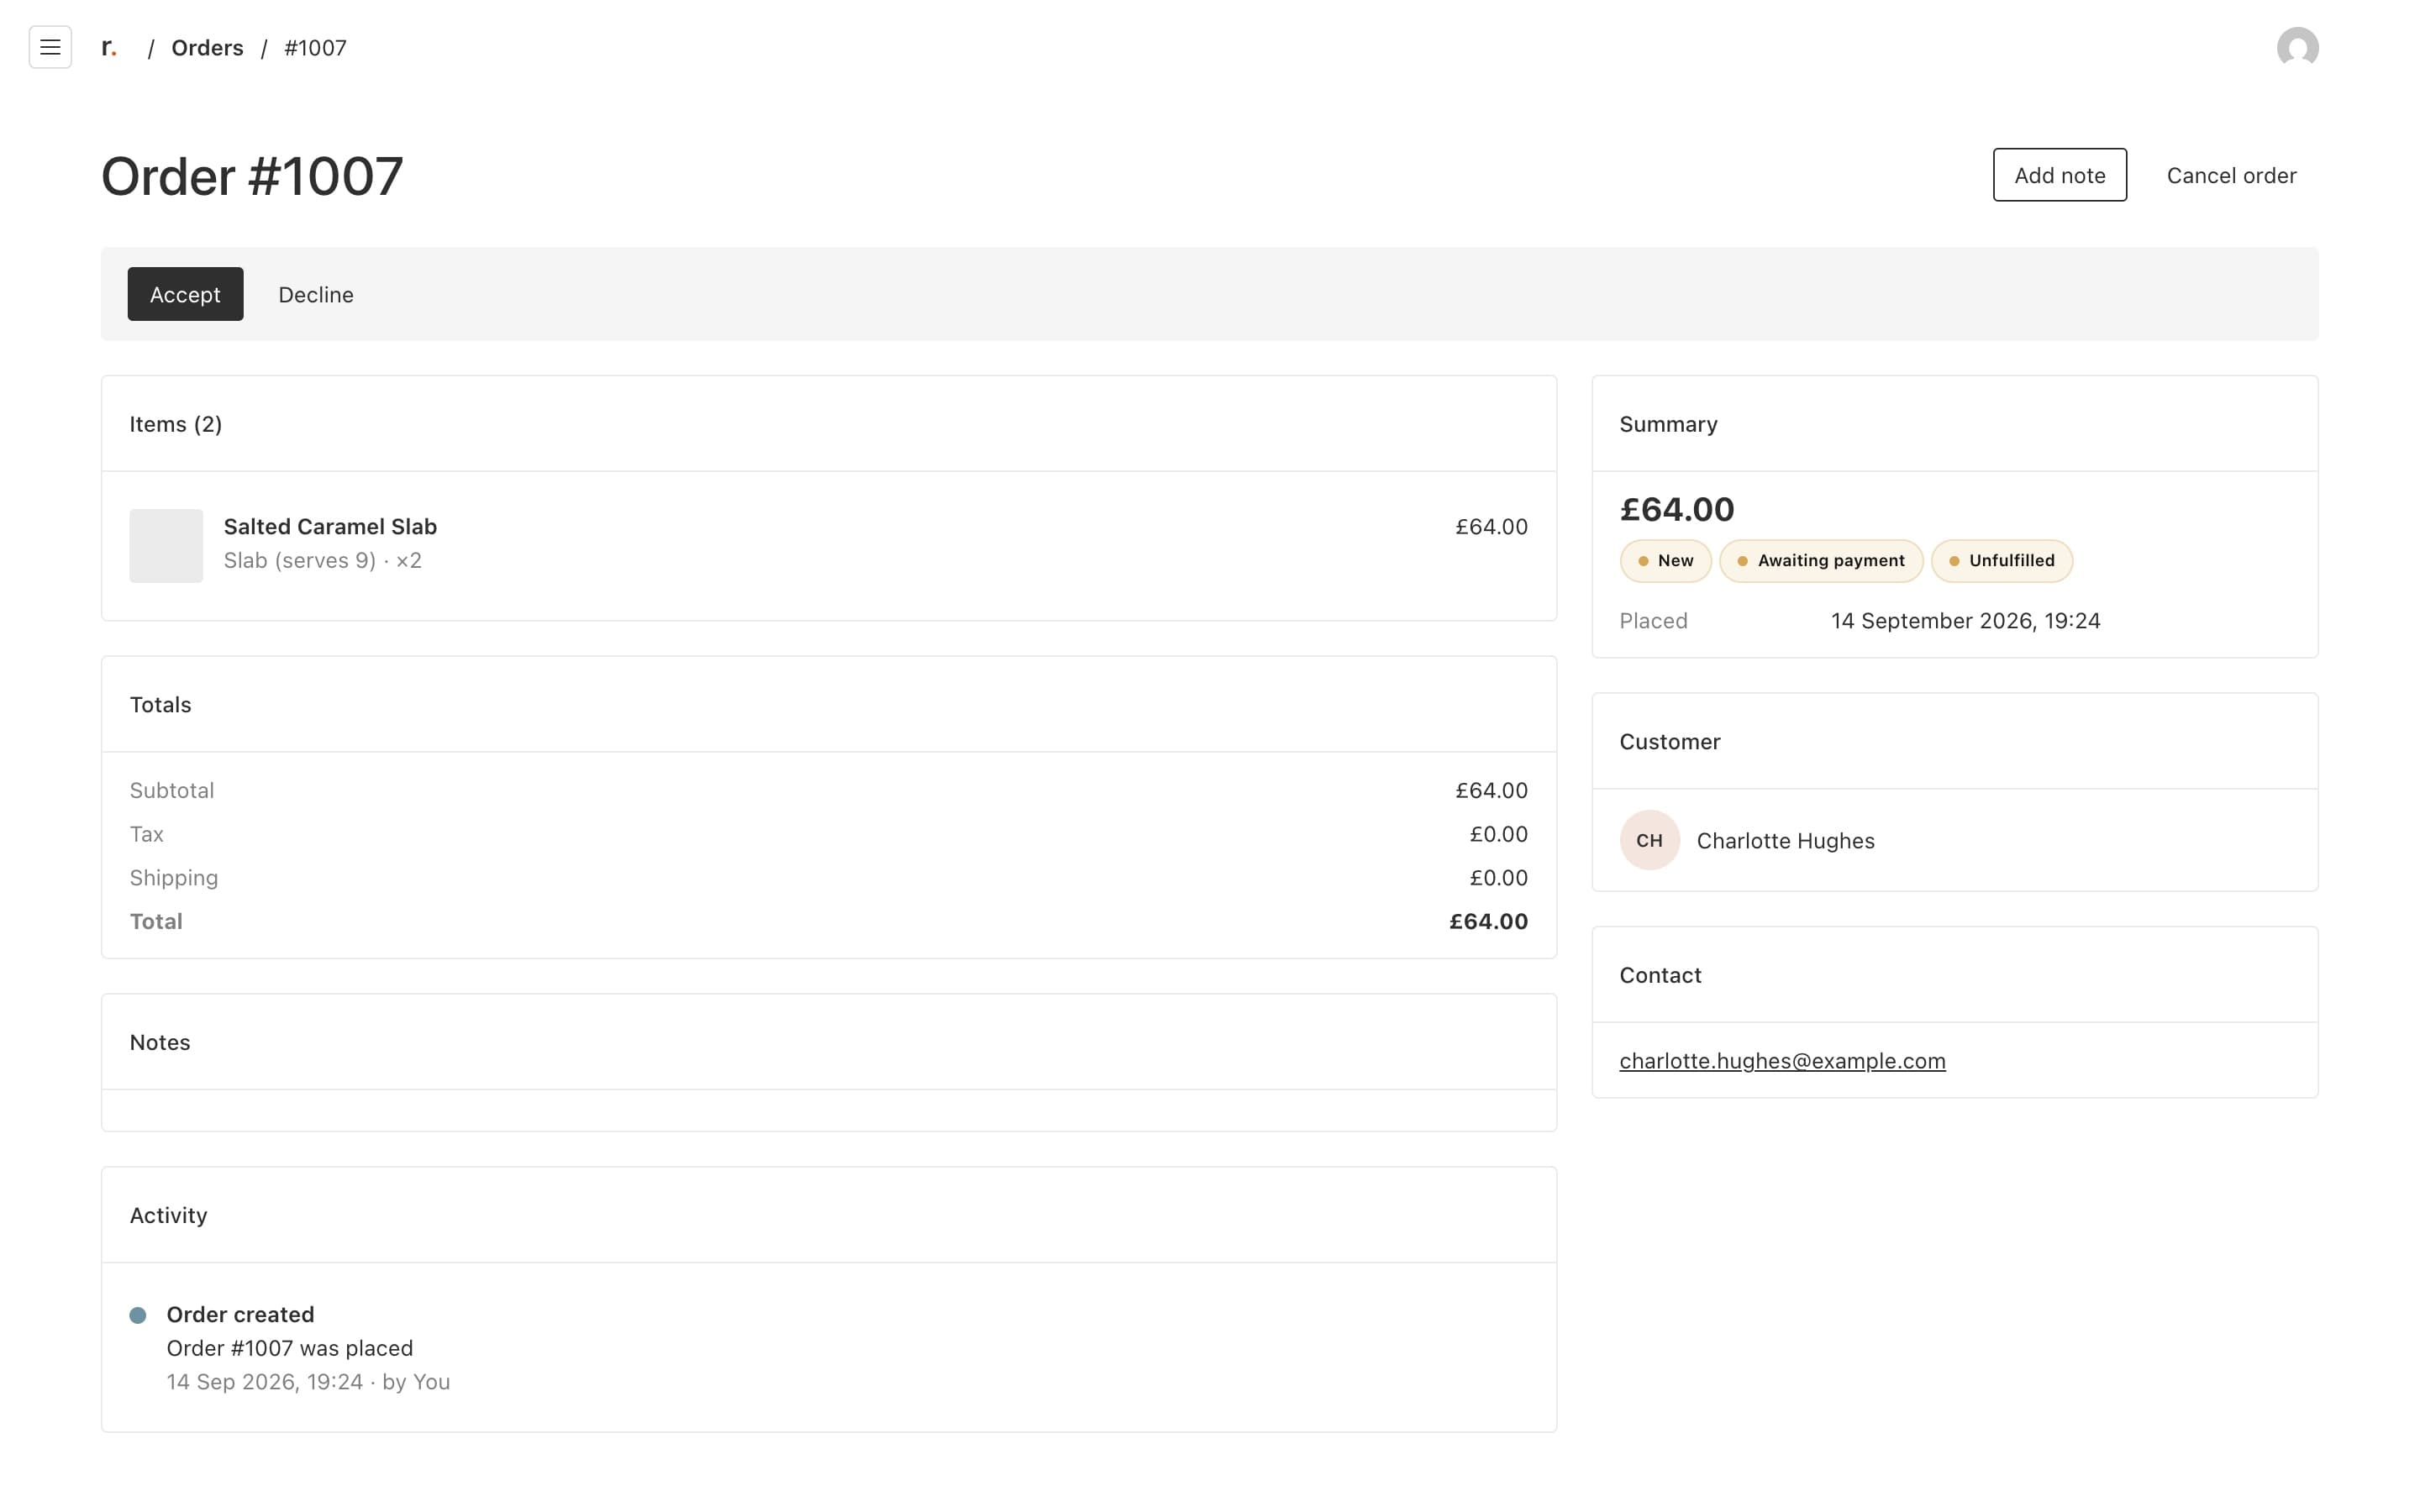Image resolution: width=2420 pixels, height=1512 pixels.
Task: Click the Salted Caramel Slab item name
Action: pos(330,526)
